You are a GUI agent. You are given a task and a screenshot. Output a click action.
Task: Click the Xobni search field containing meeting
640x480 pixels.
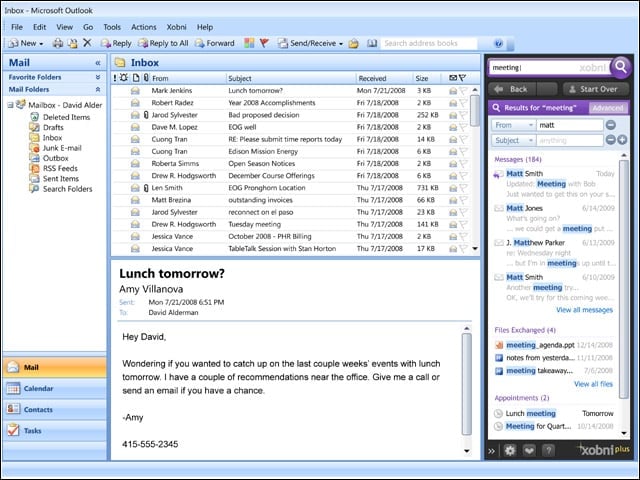click(x=550, y=68)
